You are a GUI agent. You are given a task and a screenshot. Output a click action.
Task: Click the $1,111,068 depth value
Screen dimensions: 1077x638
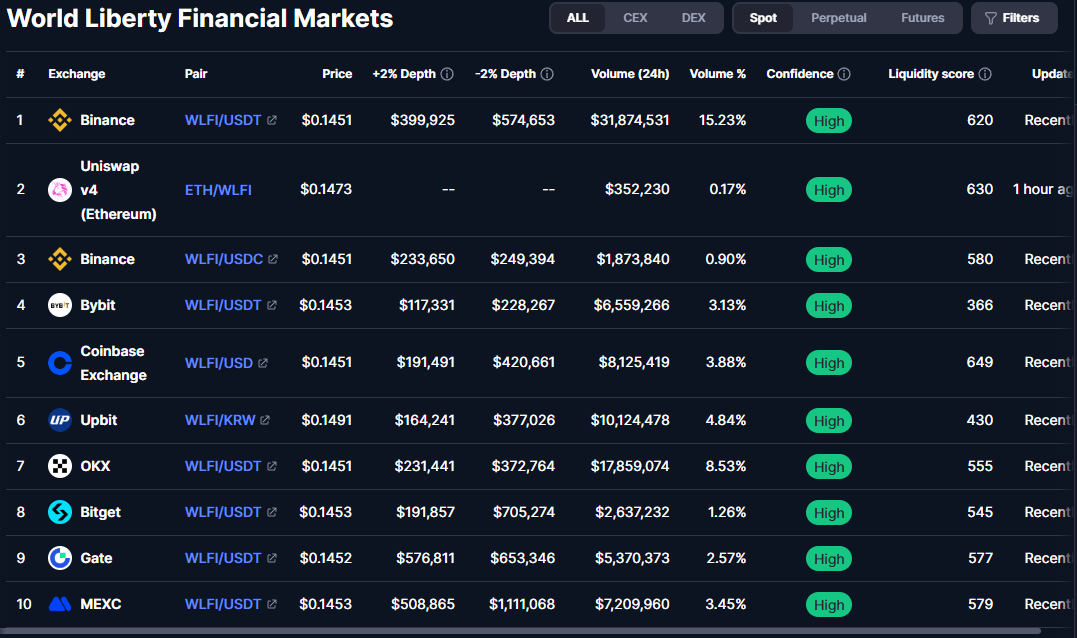tap(521, 604)
